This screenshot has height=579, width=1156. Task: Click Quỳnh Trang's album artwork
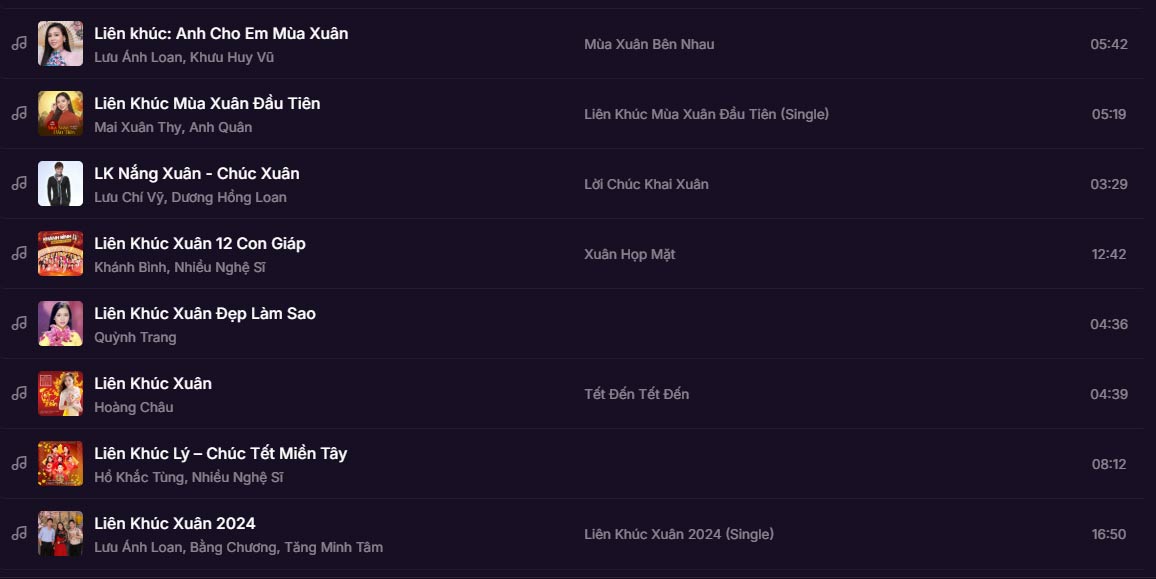click(x=60, y=324)
